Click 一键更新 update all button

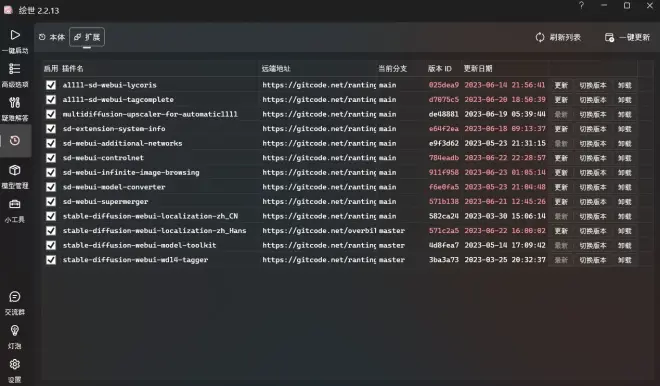click(627, 37)
